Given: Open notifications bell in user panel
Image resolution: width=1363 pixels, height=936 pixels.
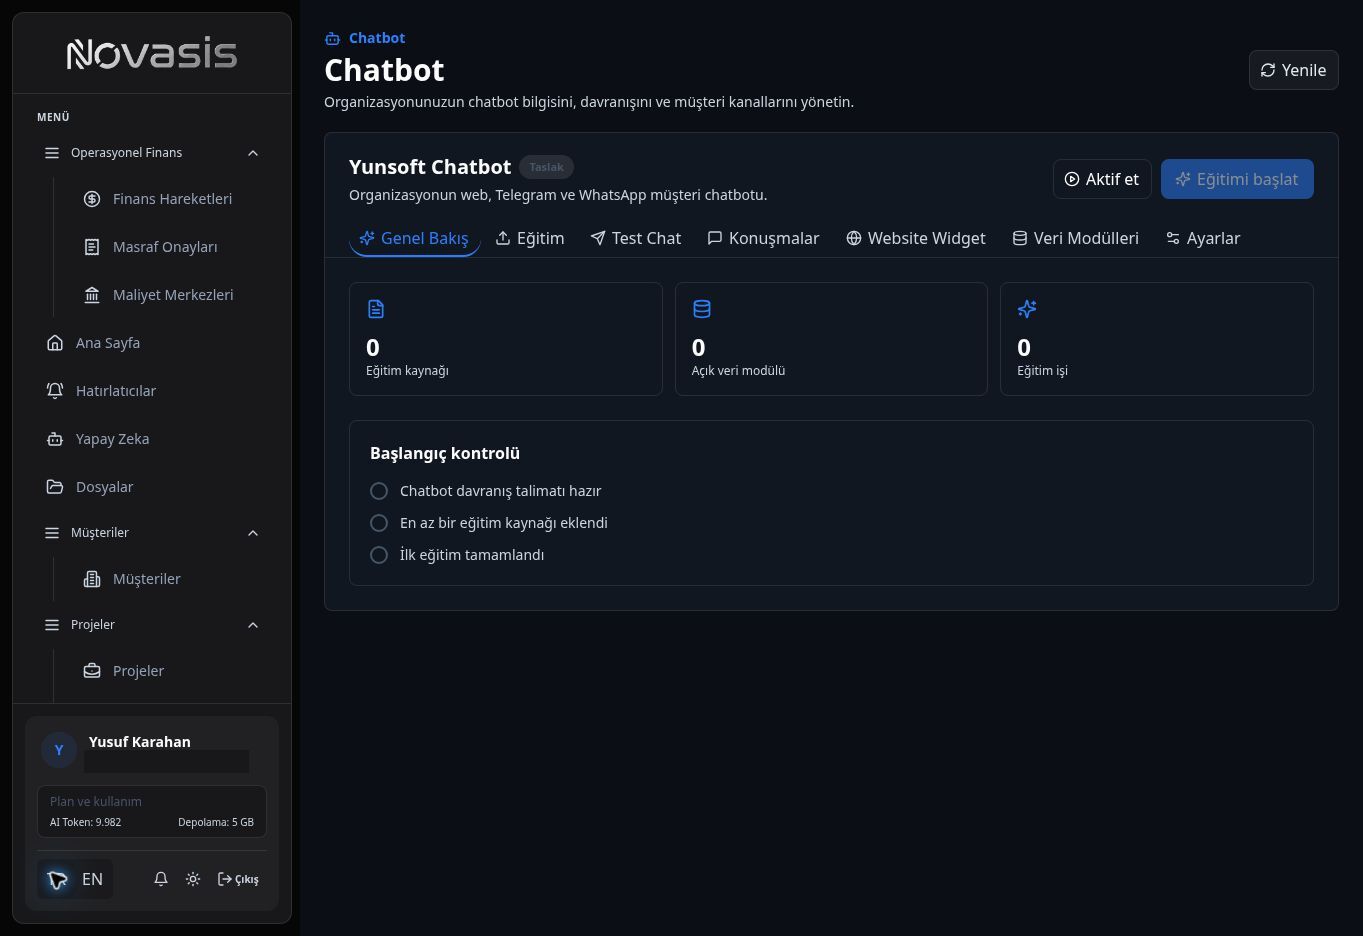Looking at the screenshot, I should click(x=161, y=879).
